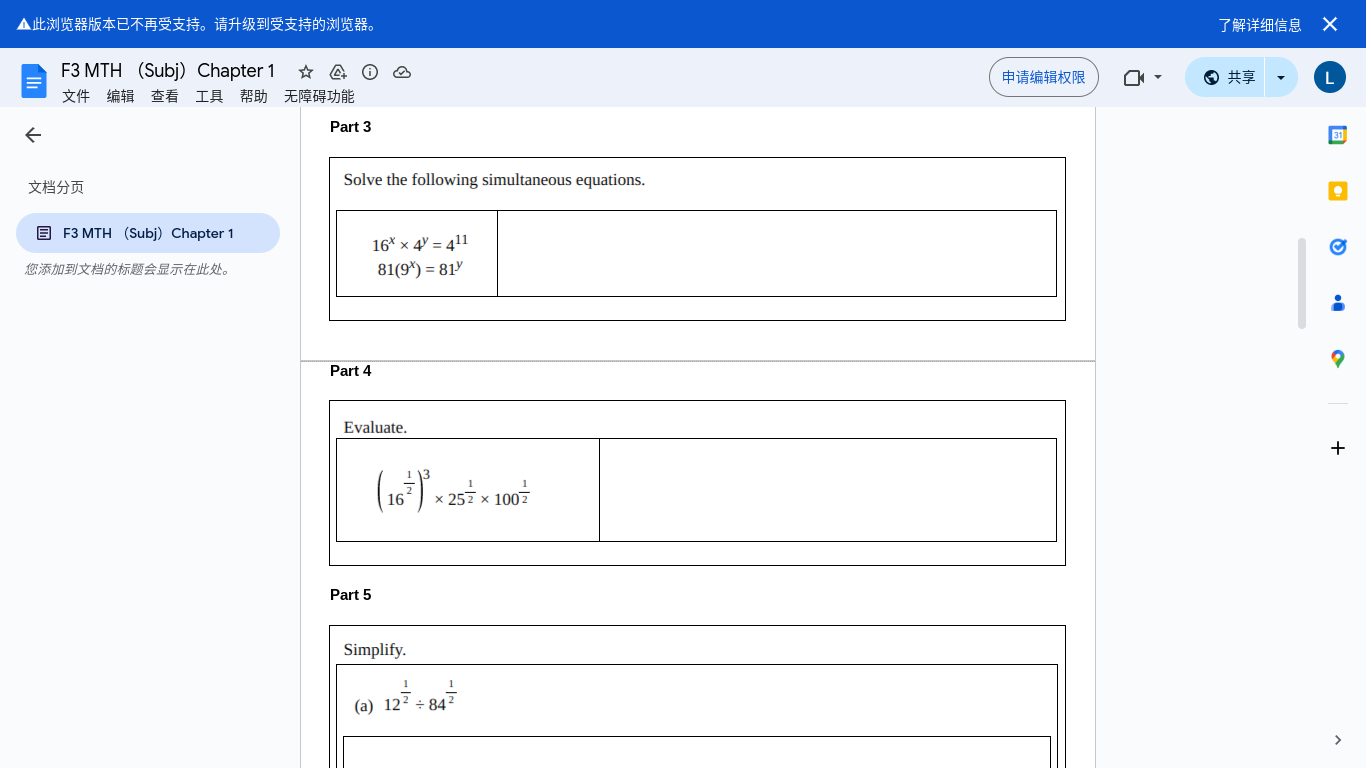Open Google Maps side panel
Viewport: 1366px width, 768px height.
(x=1337, y=359)
